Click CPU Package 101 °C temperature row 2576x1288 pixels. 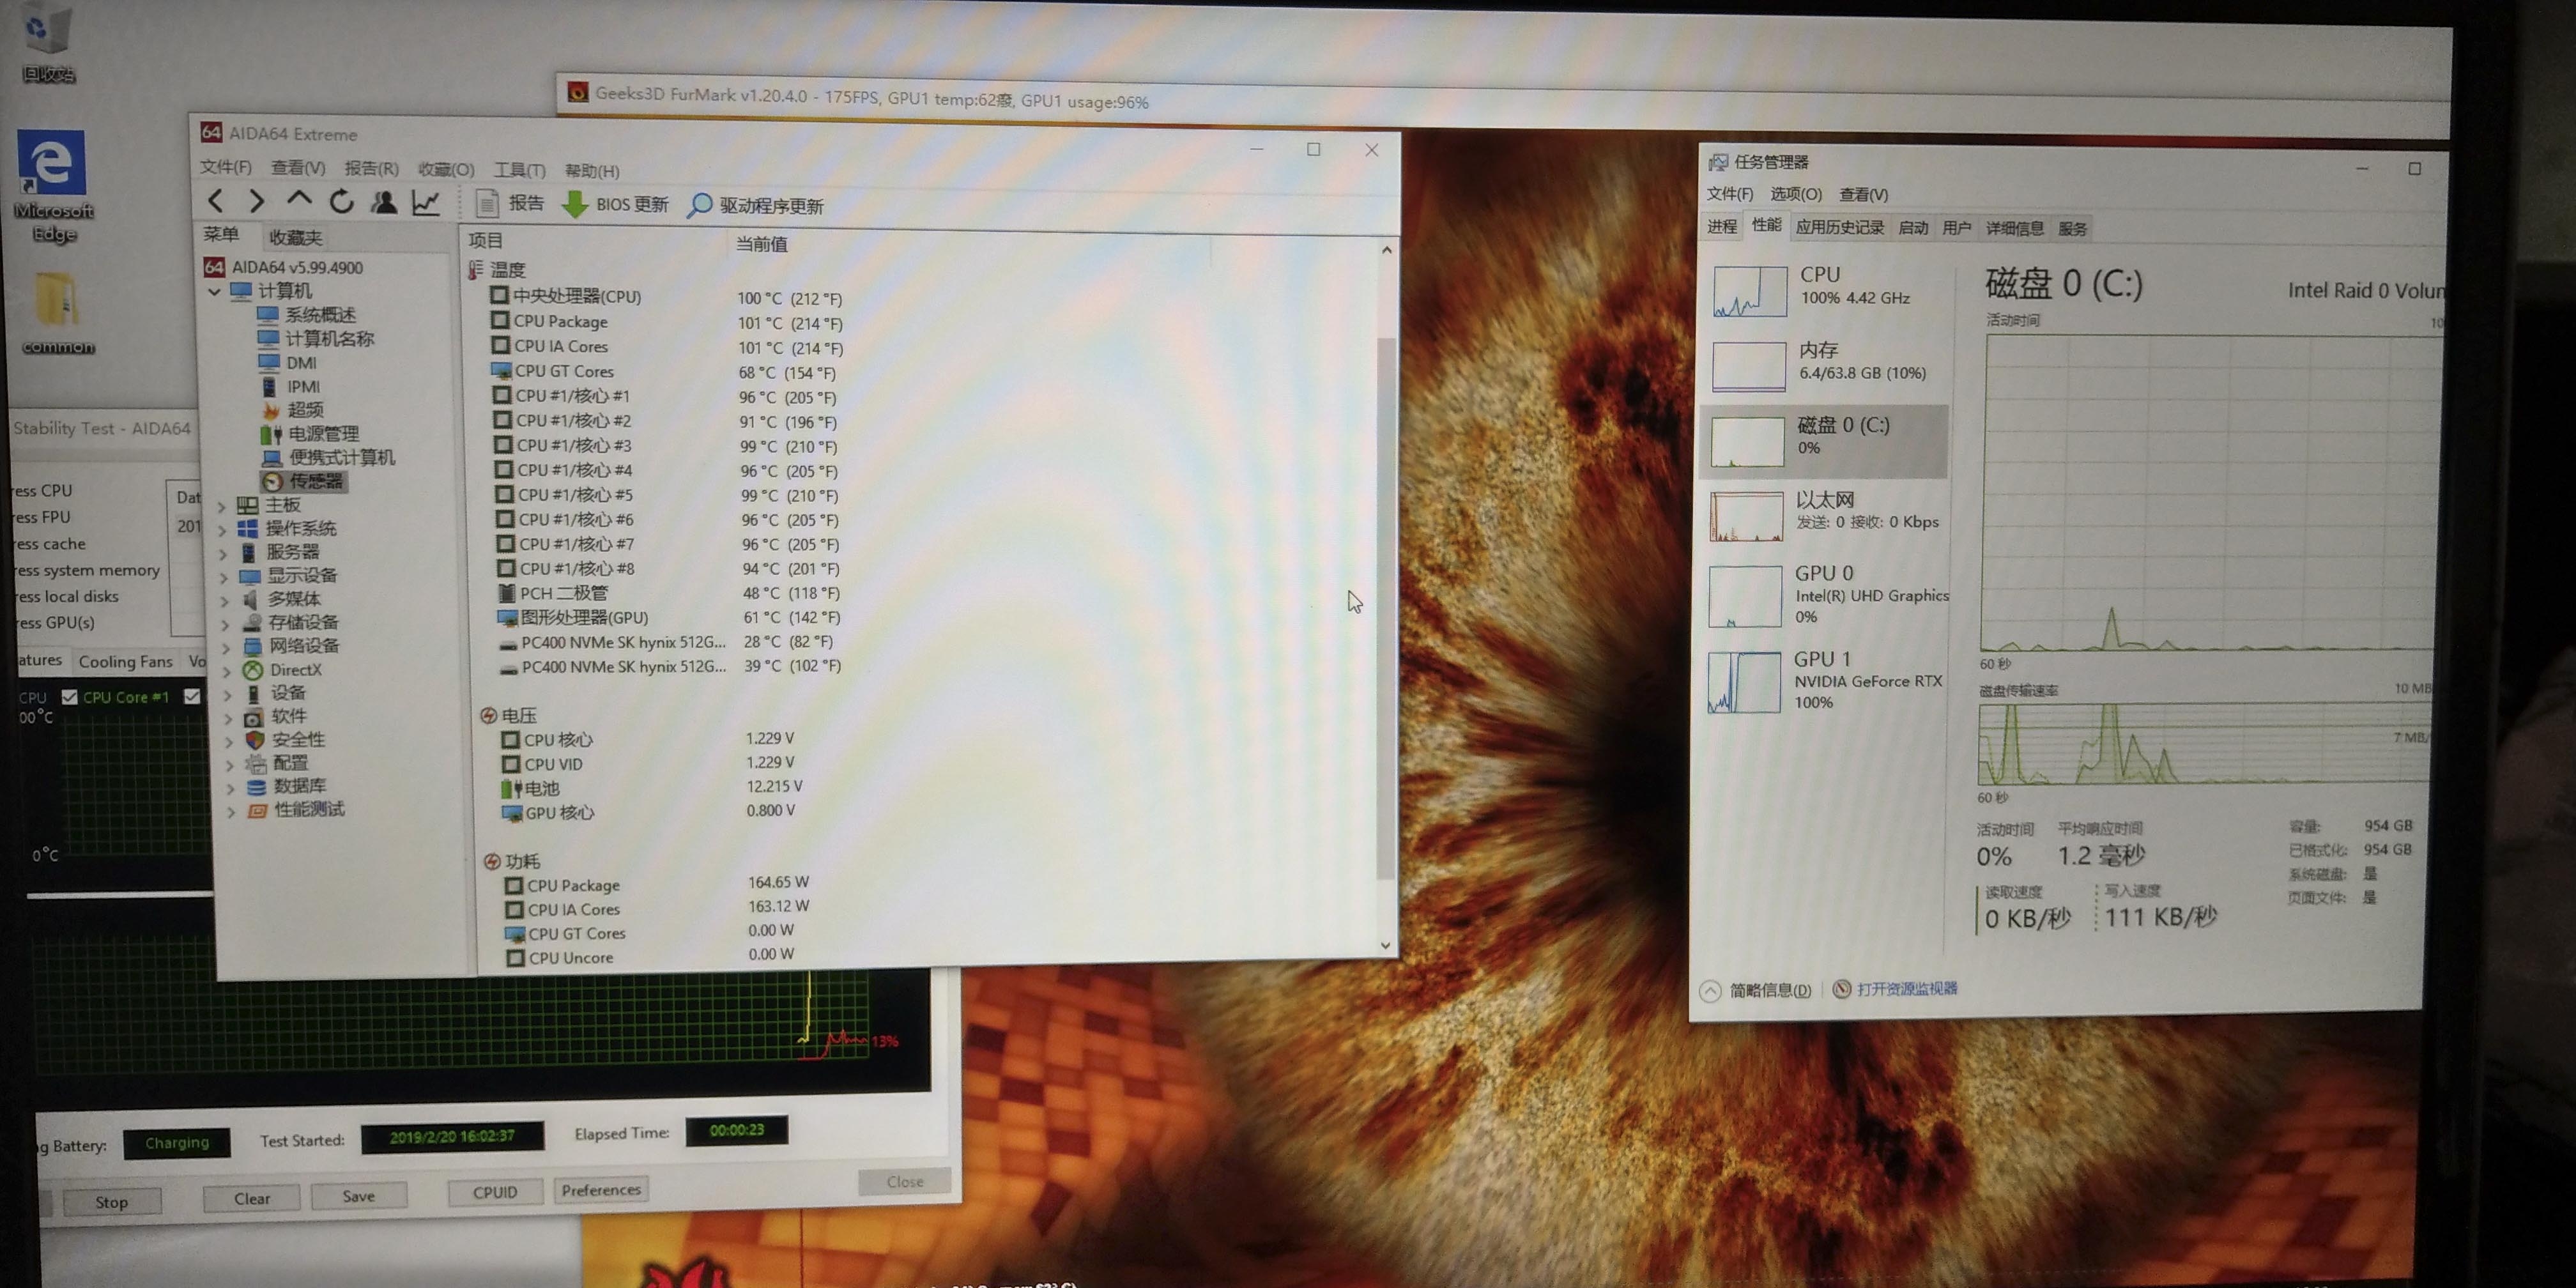click(667, 322)
